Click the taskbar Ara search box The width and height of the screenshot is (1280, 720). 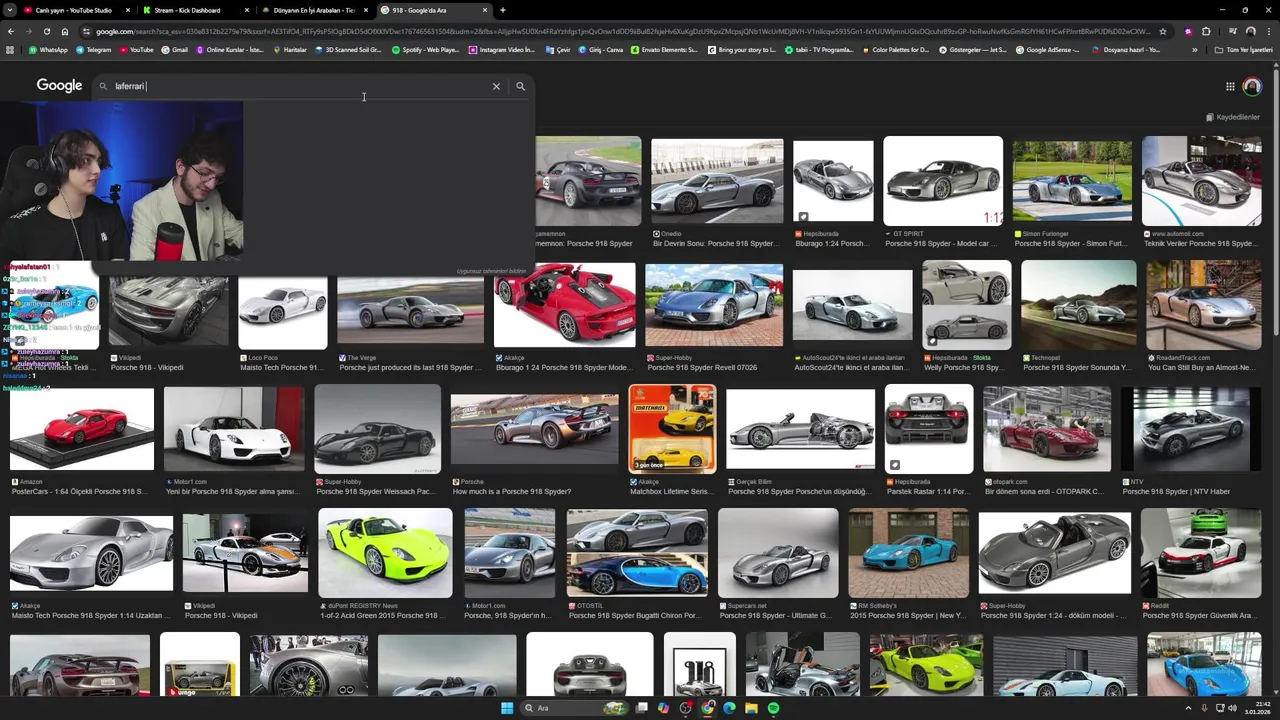point(573,708)
